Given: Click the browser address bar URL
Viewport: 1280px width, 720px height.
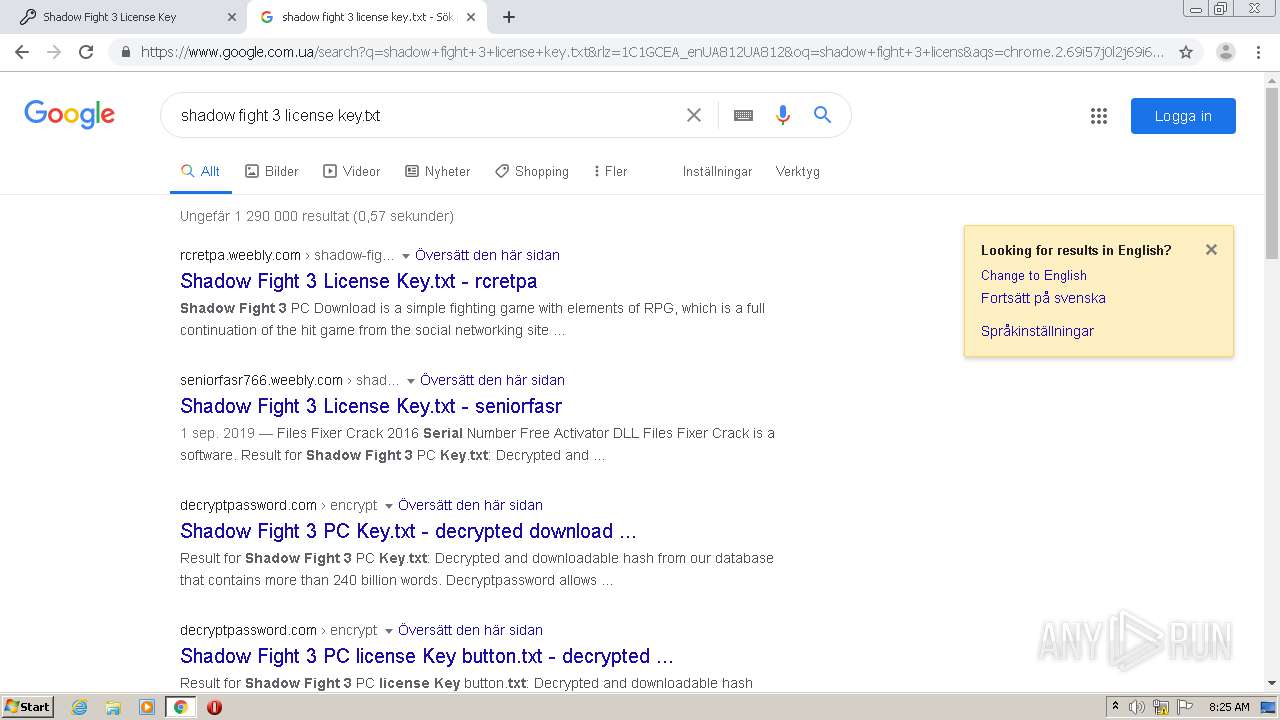Looking at the screenshot, I should pyautogui.click(x=652, y=52).
